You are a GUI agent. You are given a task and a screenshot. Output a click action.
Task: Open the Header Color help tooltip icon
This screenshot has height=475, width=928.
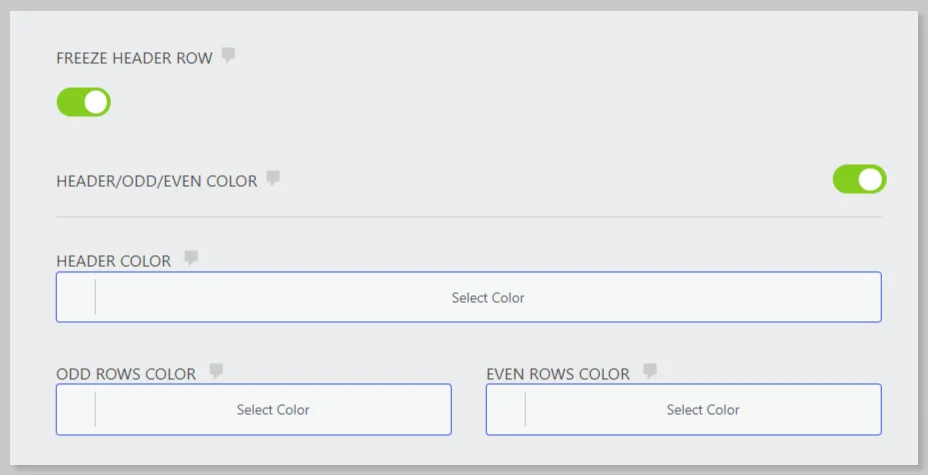(191, 258)
